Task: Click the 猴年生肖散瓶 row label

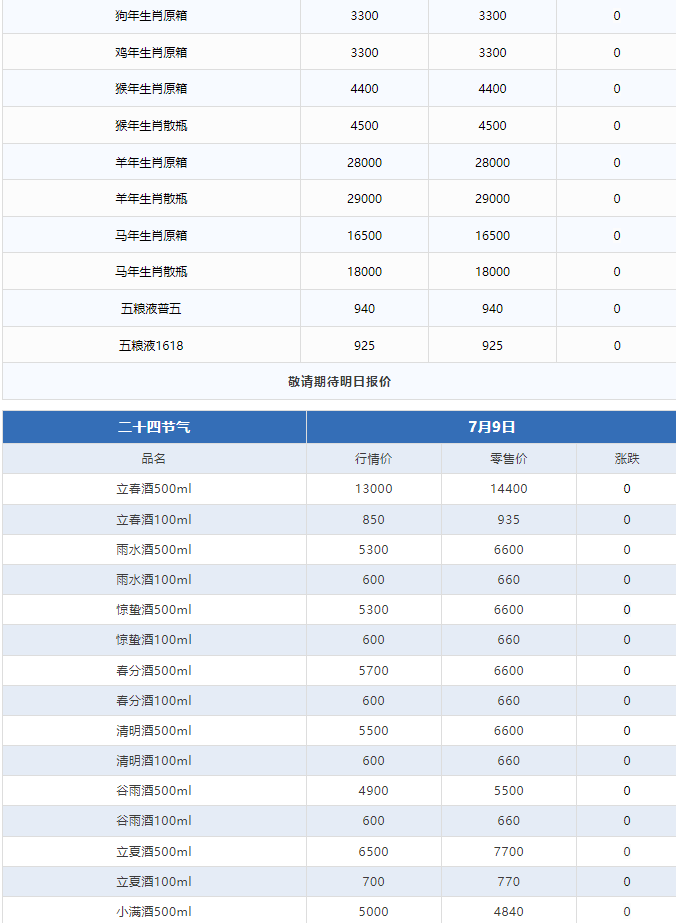Action: click(x=151, y=125)
